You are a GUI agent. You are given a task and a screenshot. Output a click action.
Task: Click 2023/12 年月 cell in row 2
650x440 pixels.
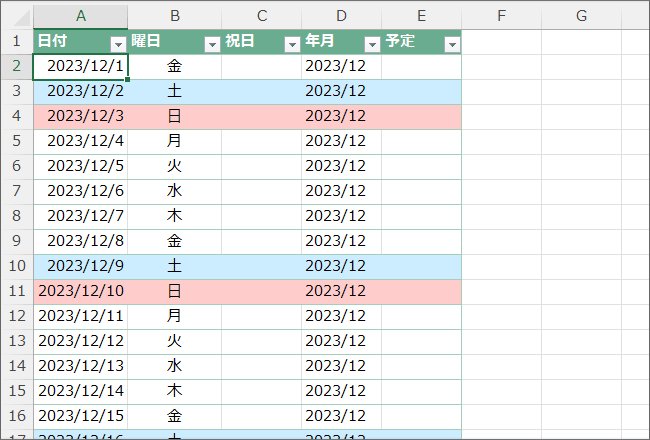(342, 66)
